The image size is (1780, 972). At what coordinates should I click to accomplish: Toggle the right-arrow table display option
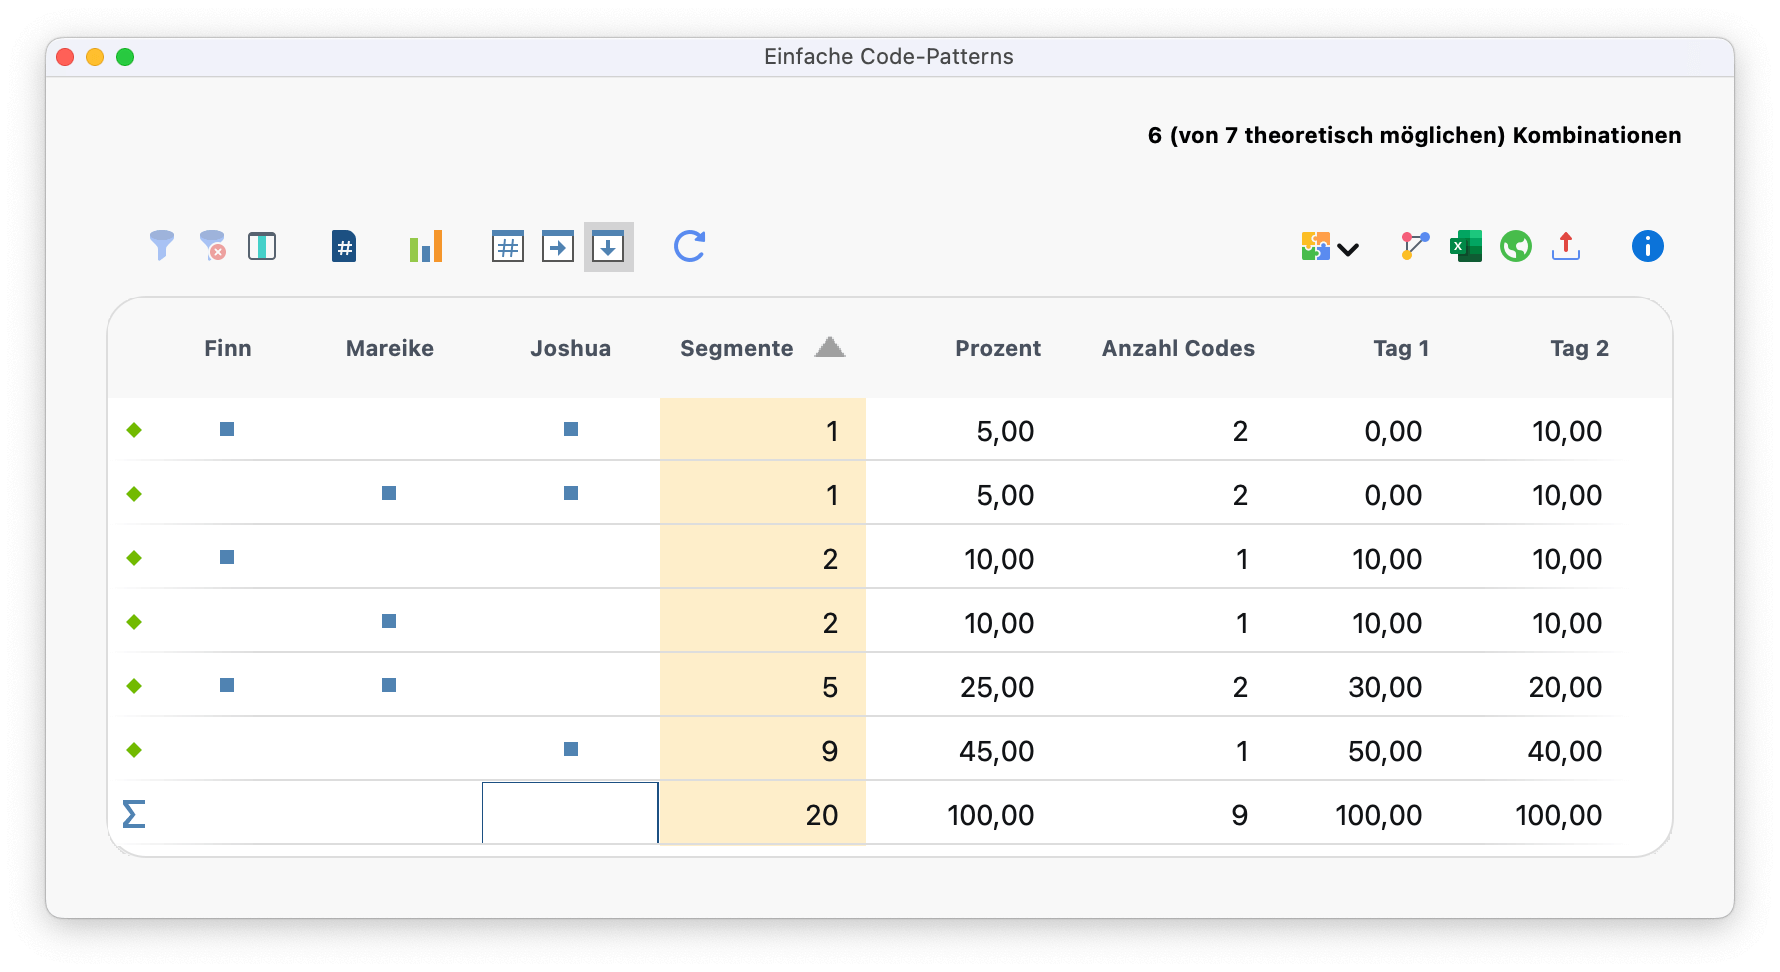point(558,246)
